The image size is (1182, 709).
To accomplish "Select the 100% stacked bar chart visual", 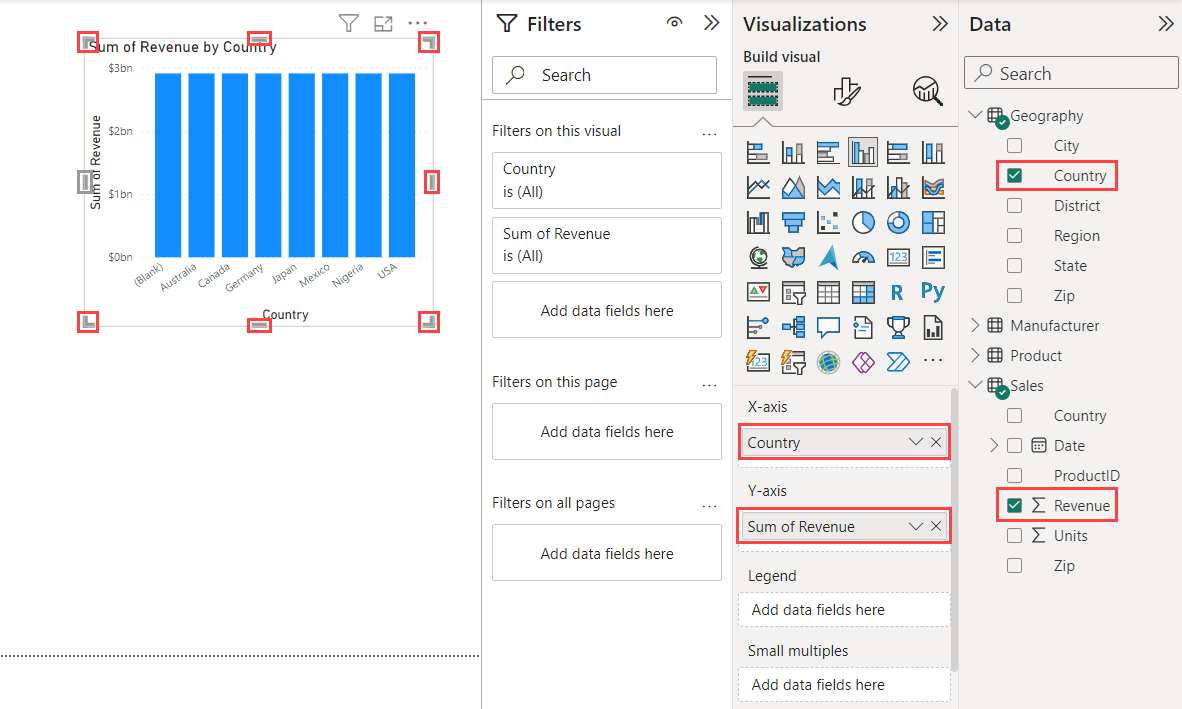I will tap(898, 153).
